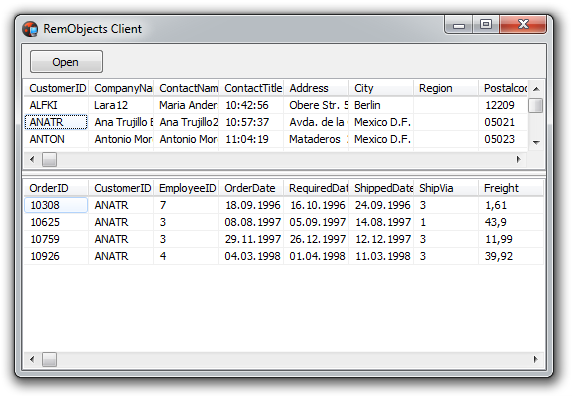This screenshot has height=396, width=572.
Task: Click orders grid horizontal scroll left arrow
Action: pos(32,360)
